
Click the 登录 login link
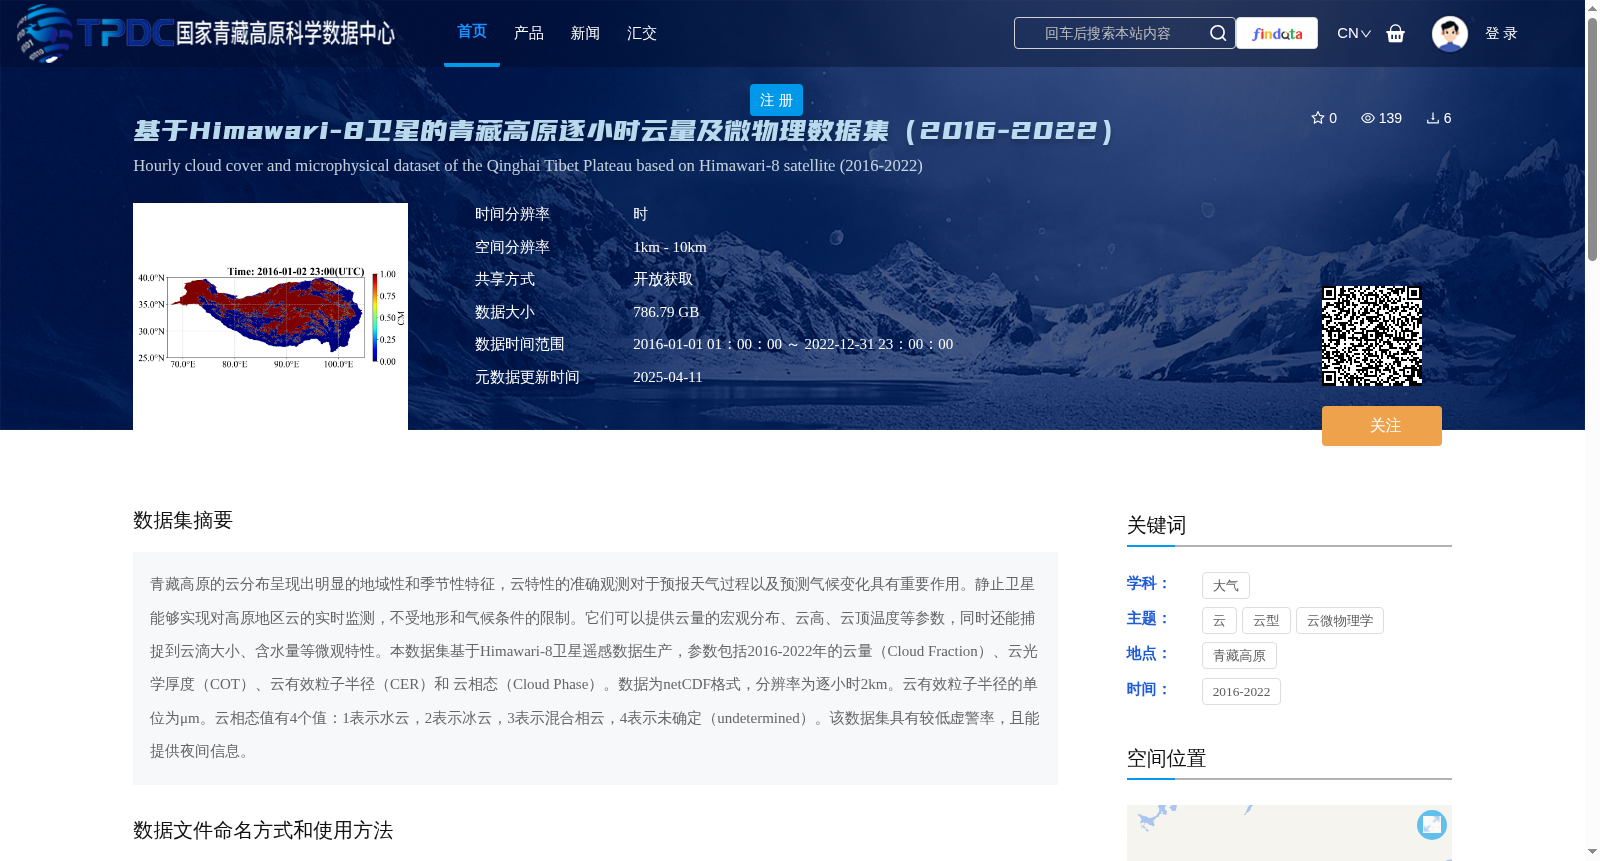1501,33
